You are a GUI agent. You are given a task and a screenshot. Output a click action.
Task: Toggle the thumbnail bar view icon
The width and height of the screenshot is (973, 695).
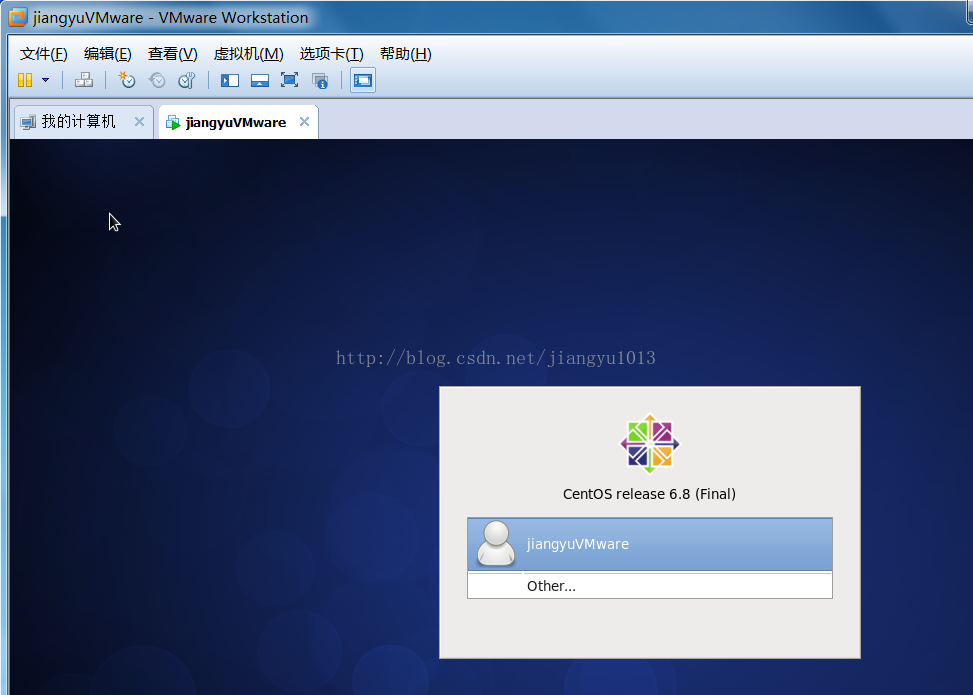[x=259, y=80]
